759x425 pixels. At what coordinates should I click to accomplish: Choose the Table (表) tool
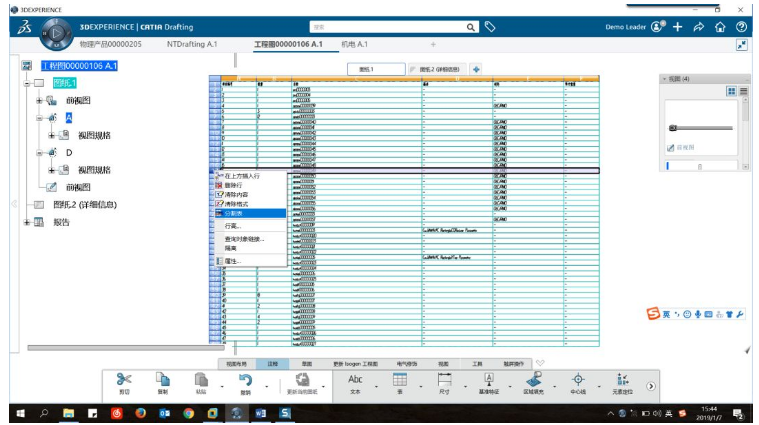[400, 383]
